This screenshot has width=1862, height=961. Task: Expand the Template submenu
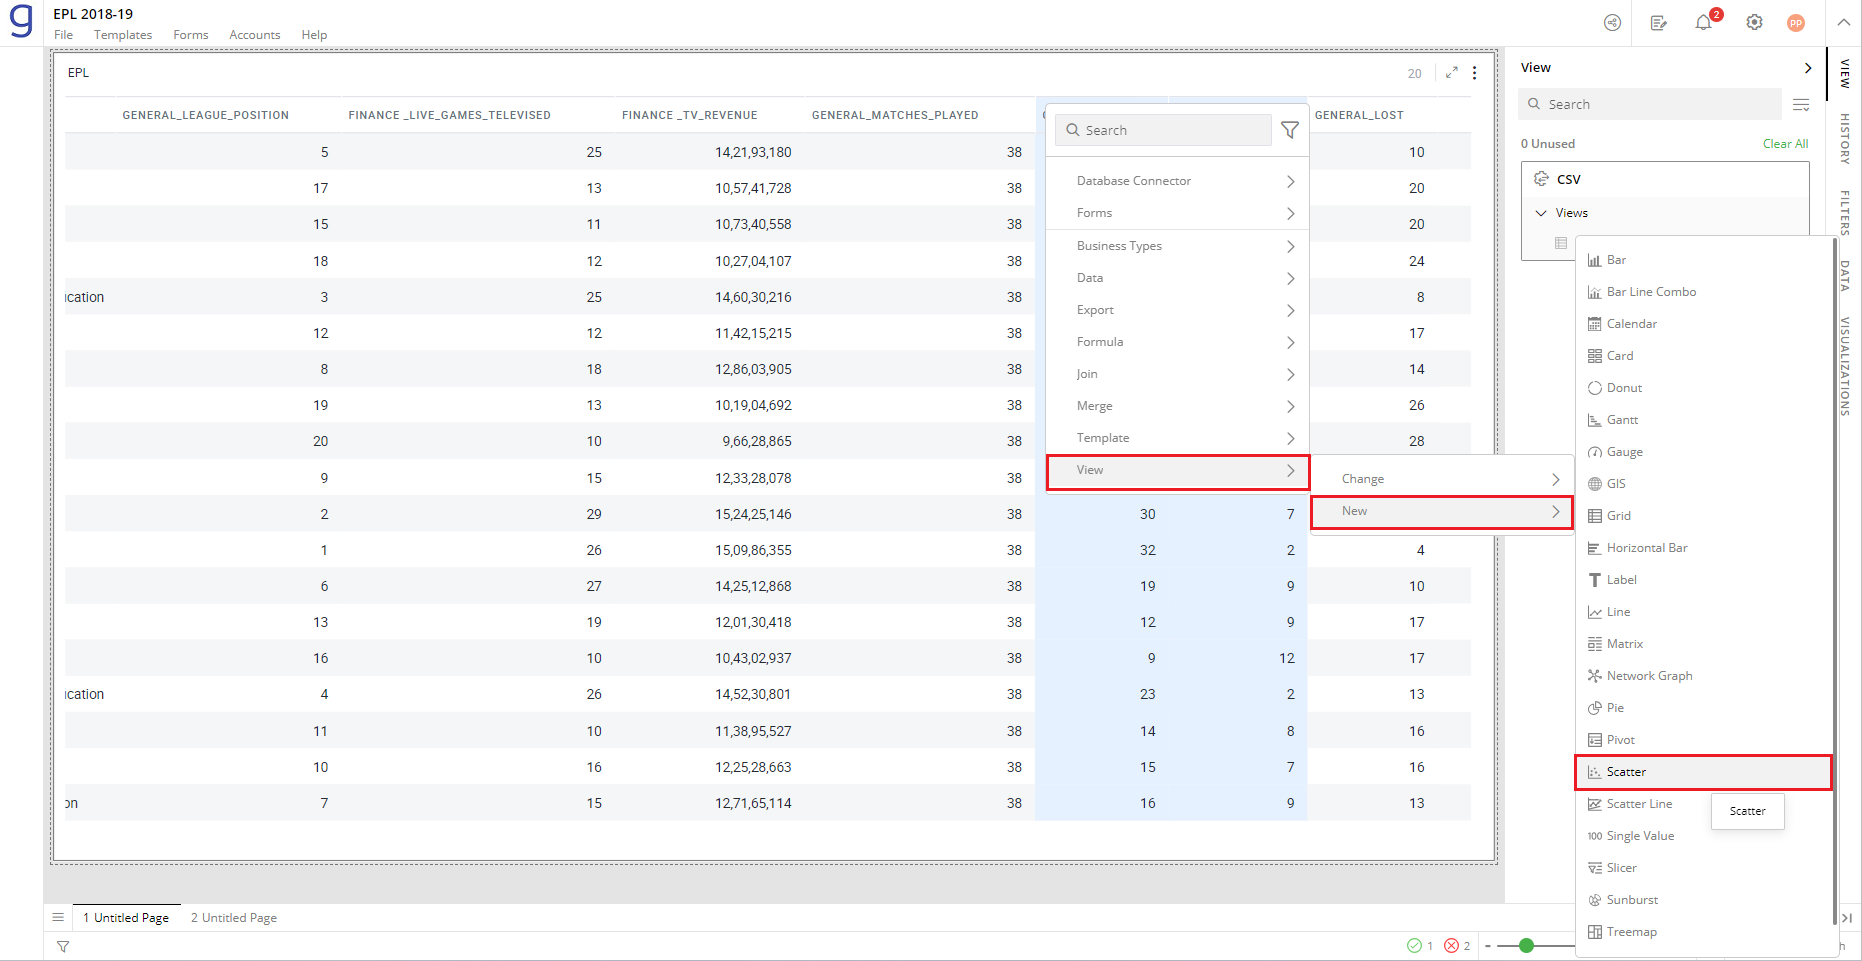[x=1177, y=438]
